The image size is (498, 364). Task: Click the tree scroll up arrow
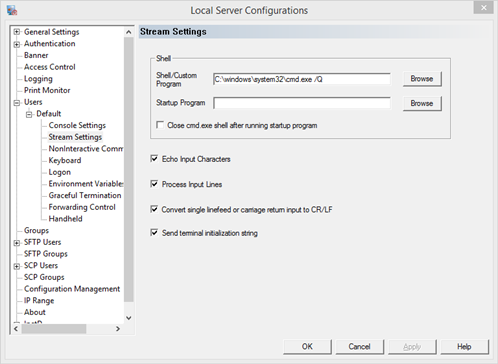click(129, 32)
